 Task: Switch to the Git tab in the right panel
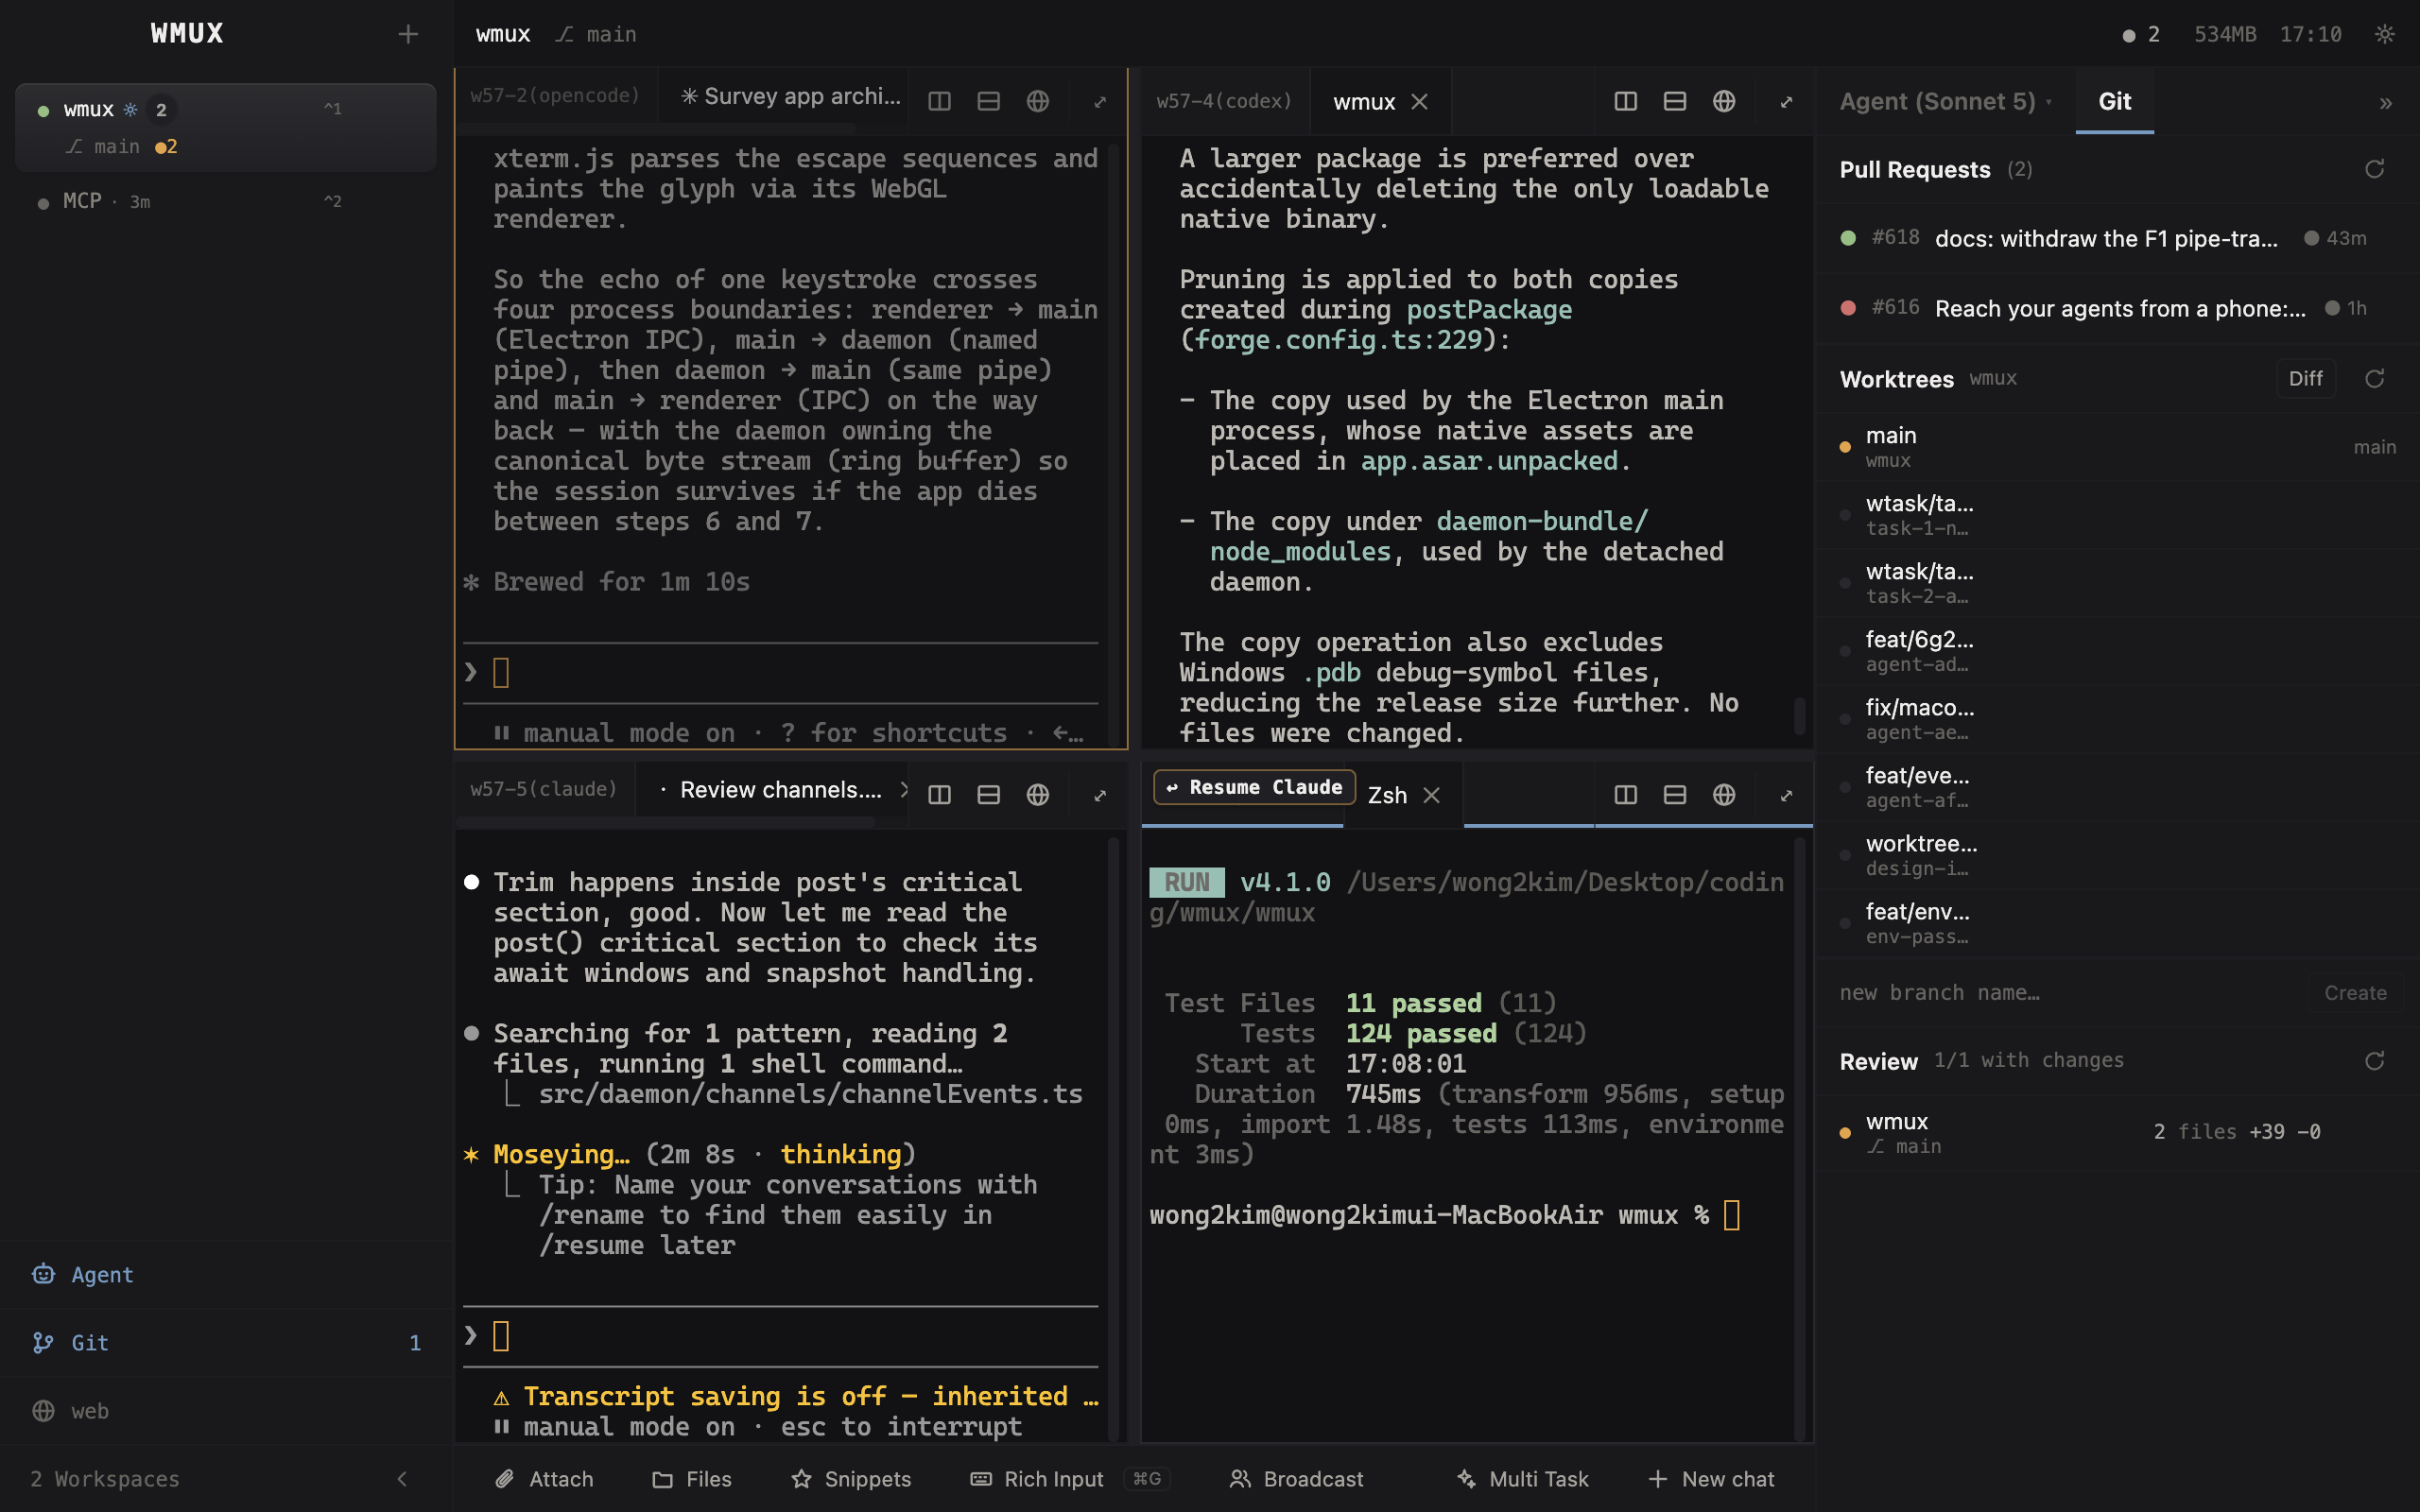[x=2114, y=101]
